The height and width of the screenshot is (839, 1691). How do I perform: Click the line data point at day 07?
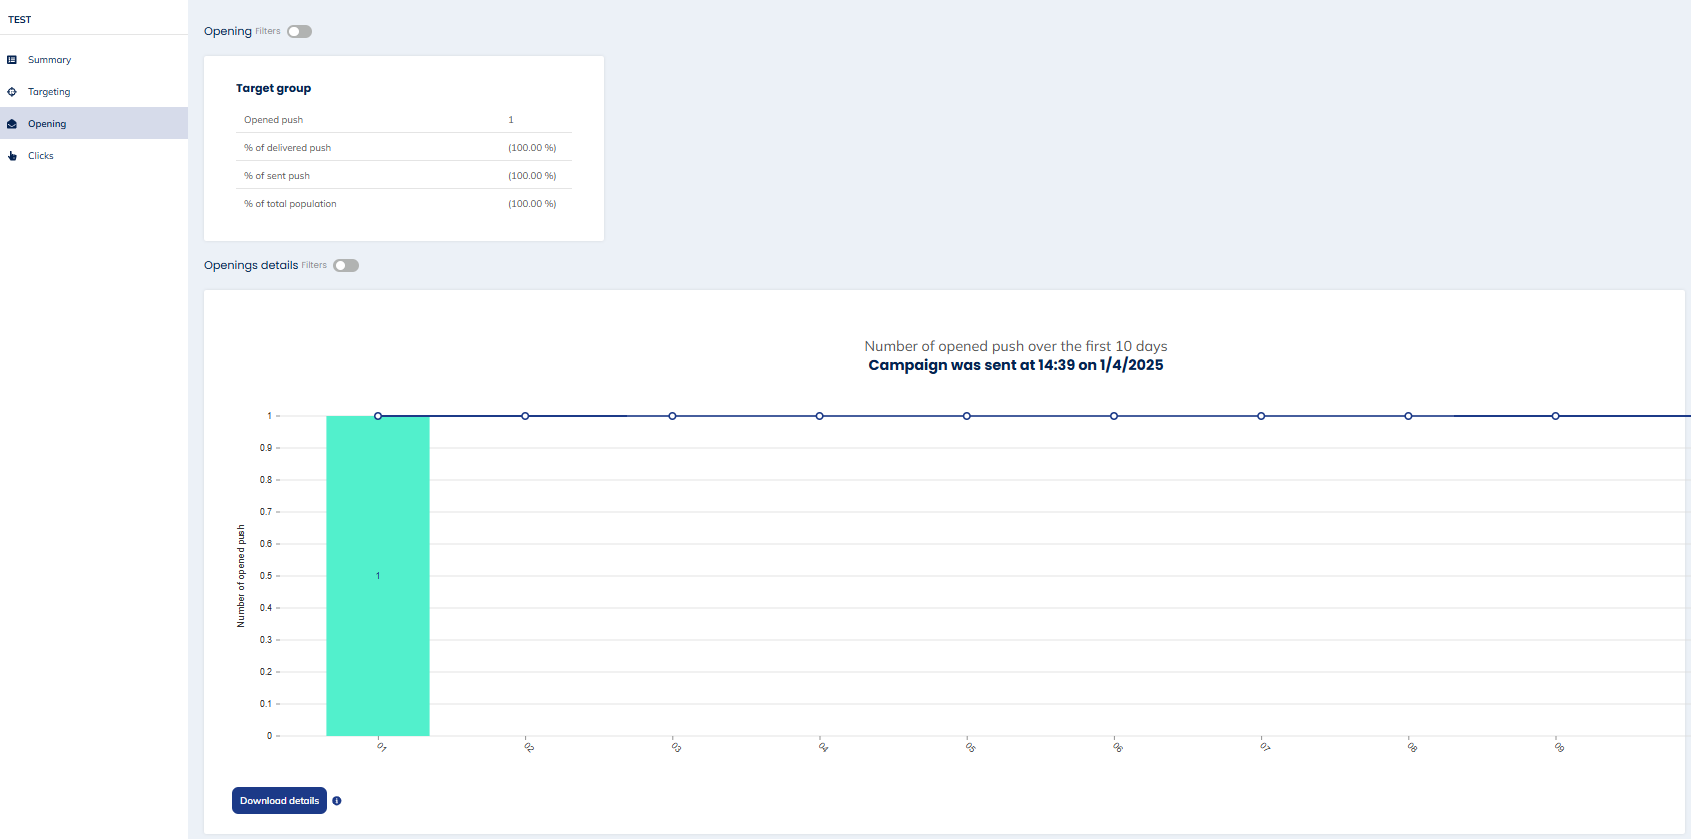point(1261,416)
